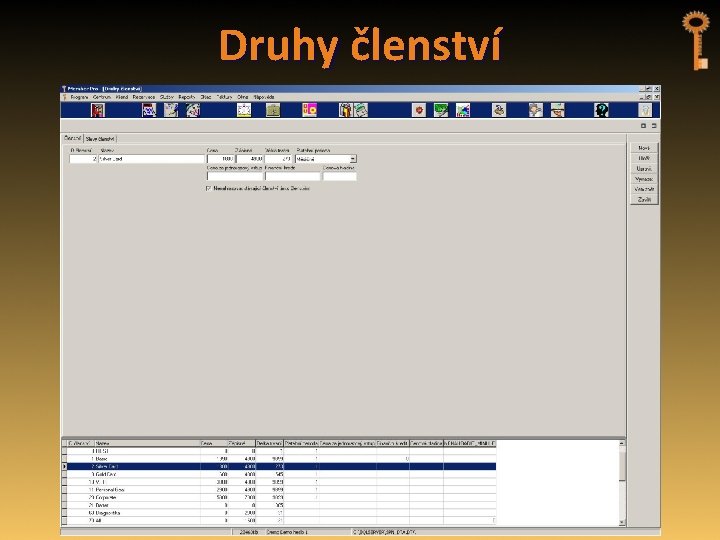Open the green board toolbar icon
The width and height of the screenshot is (720, 540).
pyautogui.click(x=441, y=110)
